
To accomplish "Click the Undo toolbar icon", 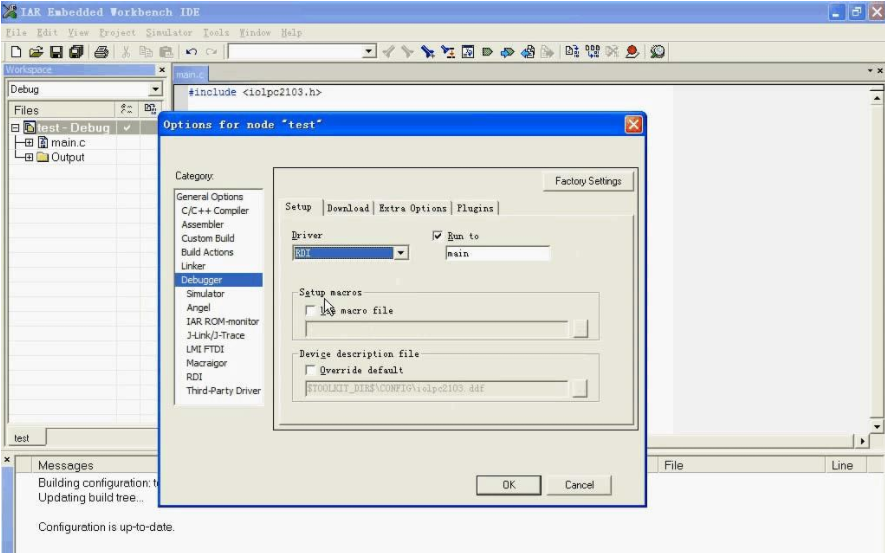I will [x=191, y=52].
